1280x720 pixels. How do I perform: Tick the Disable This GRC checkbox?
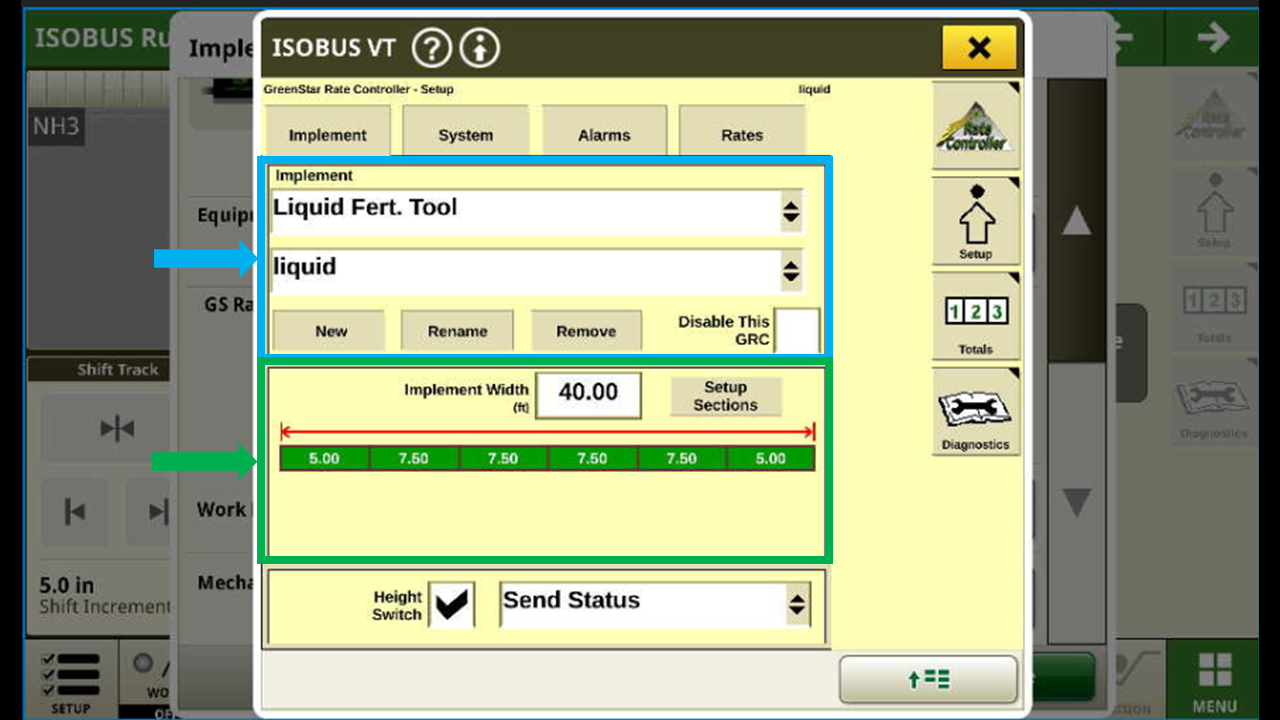pos(797,331)
